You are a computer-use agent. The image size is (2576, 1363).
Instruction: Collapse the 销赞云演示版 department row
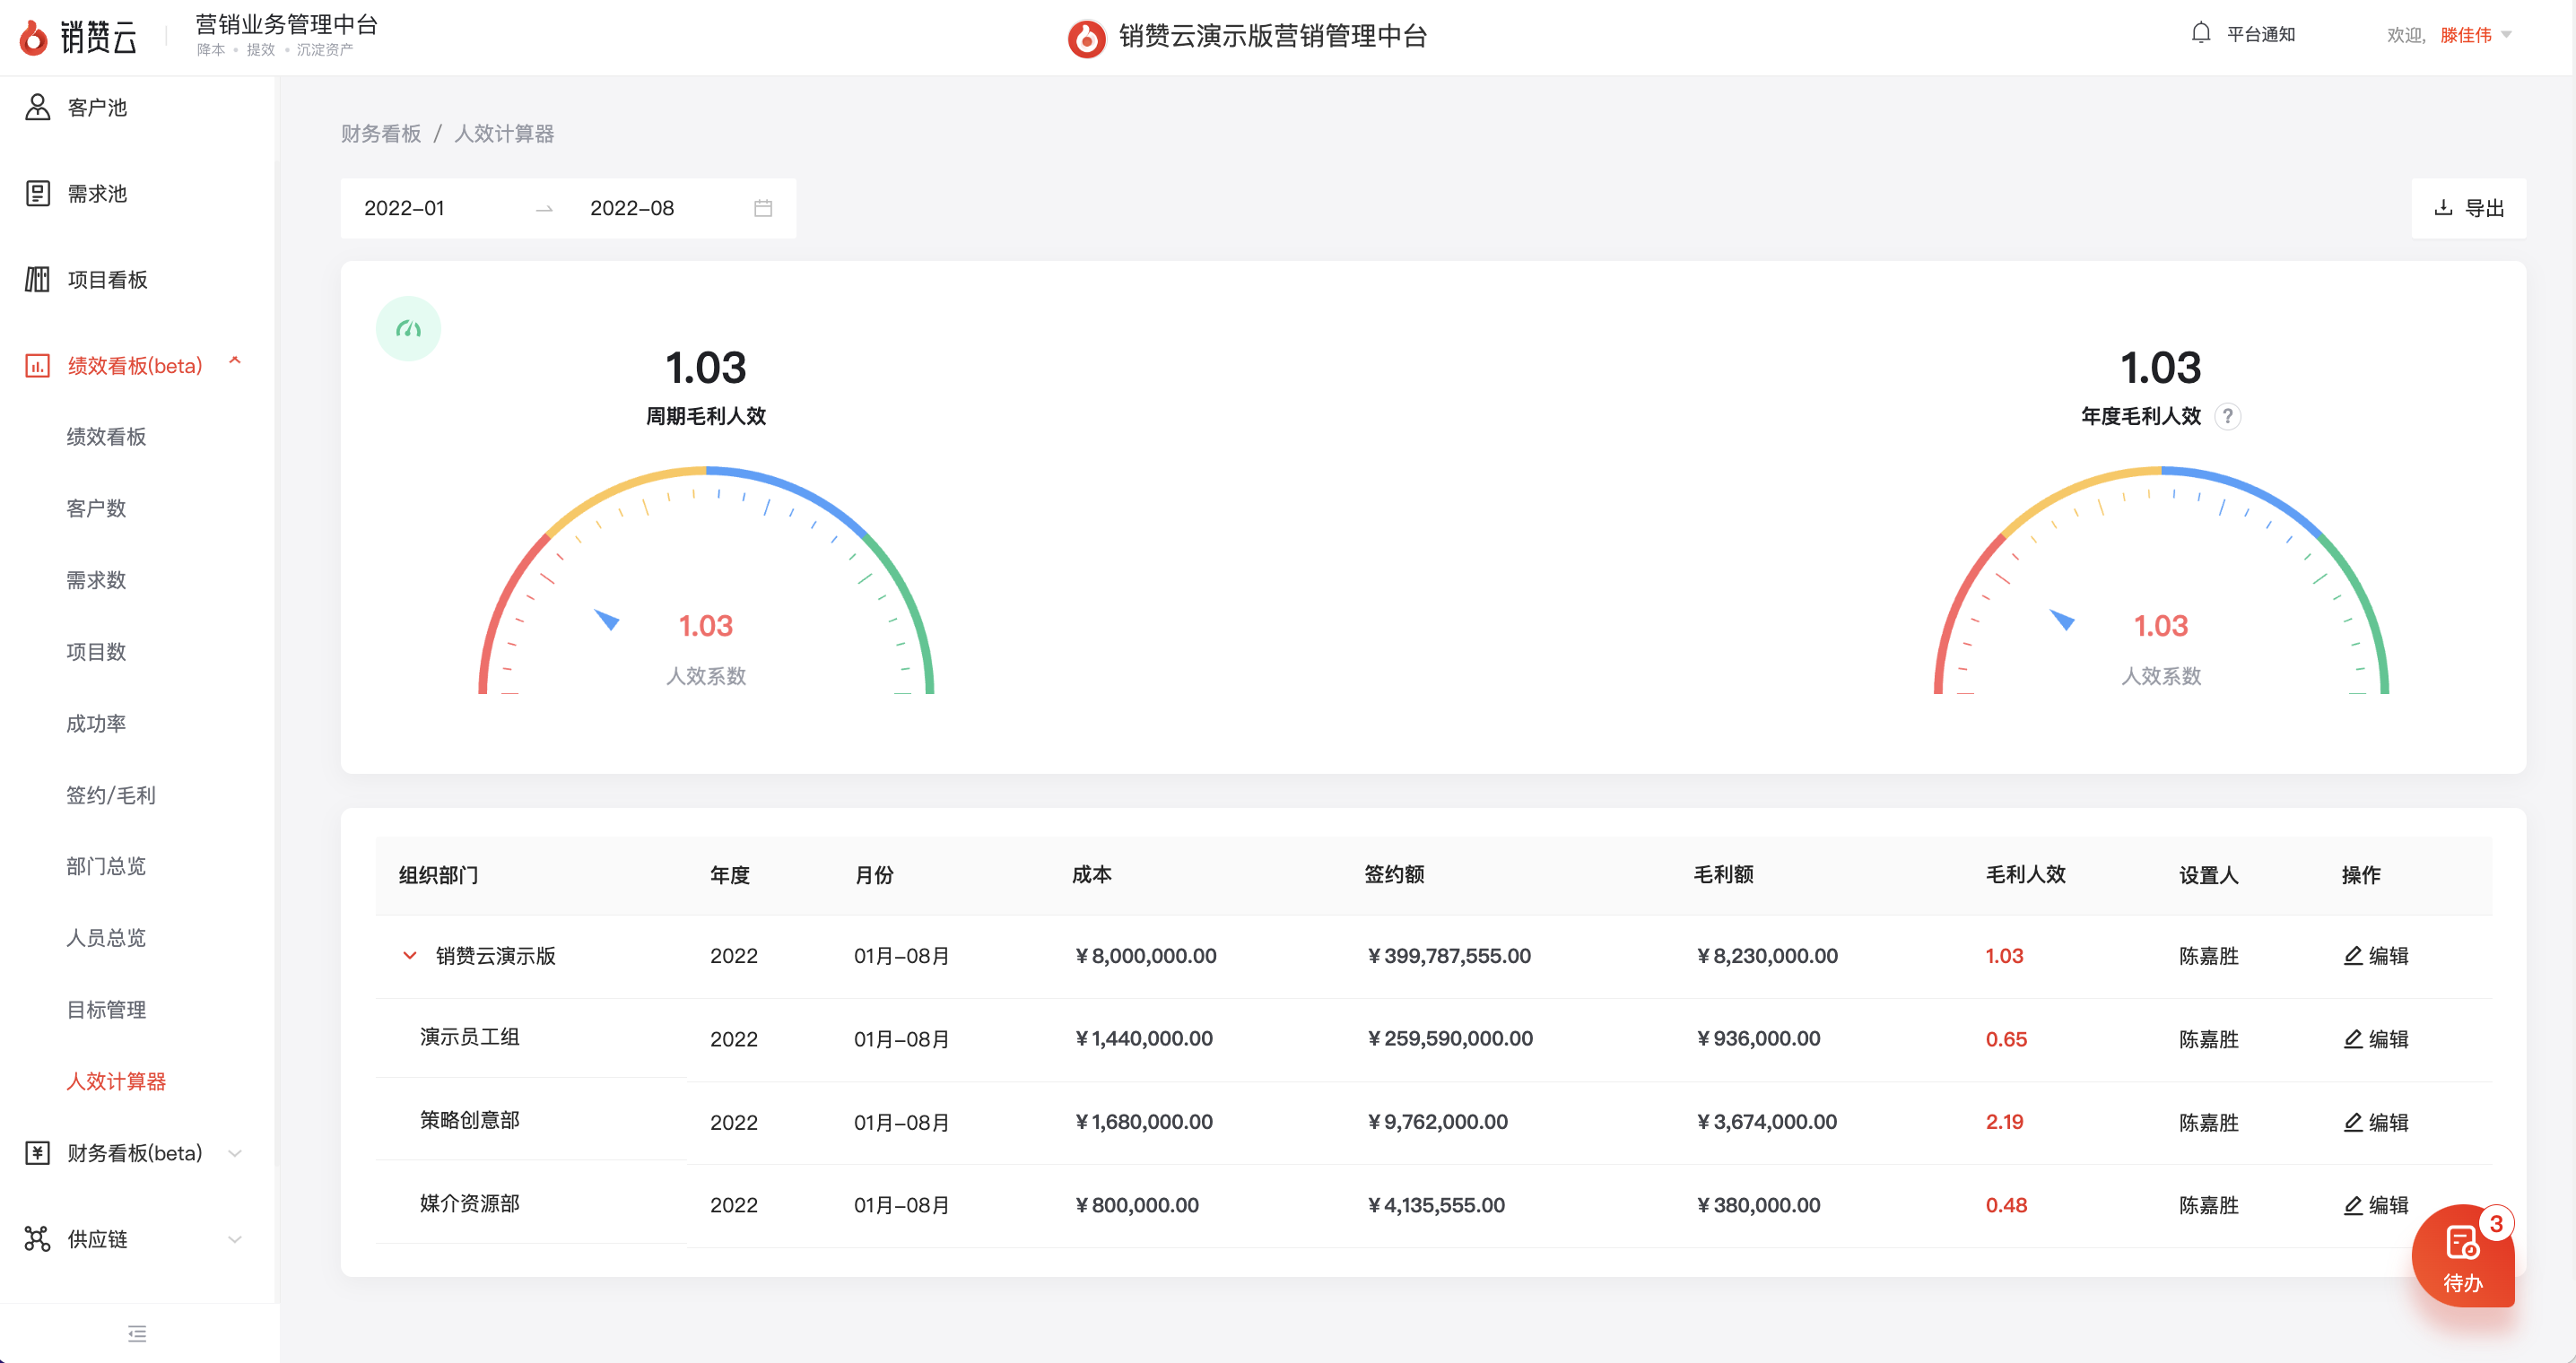[409, 955]
